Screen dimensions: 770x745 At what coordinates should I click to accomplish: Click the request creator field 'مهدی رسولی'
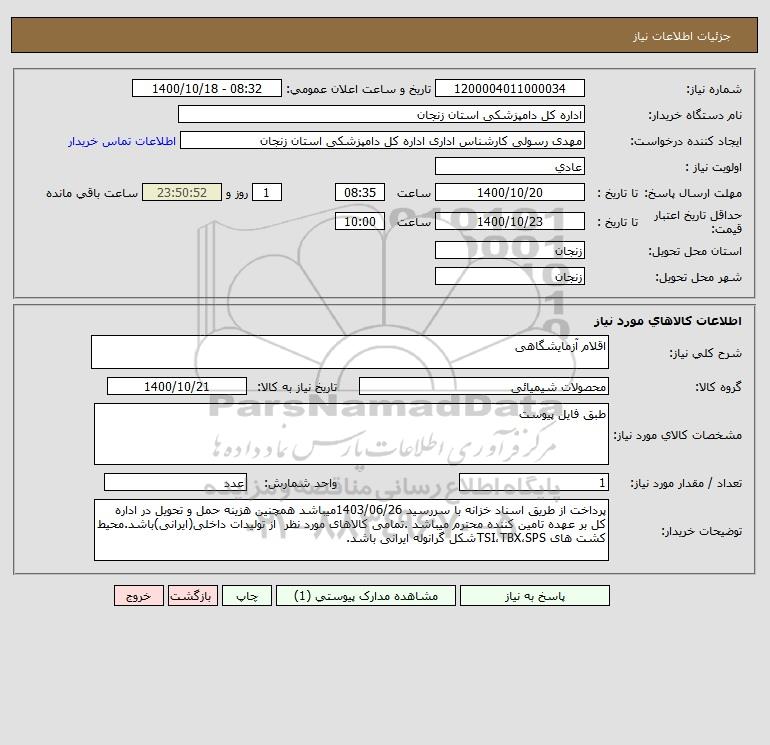coord(383,140)
